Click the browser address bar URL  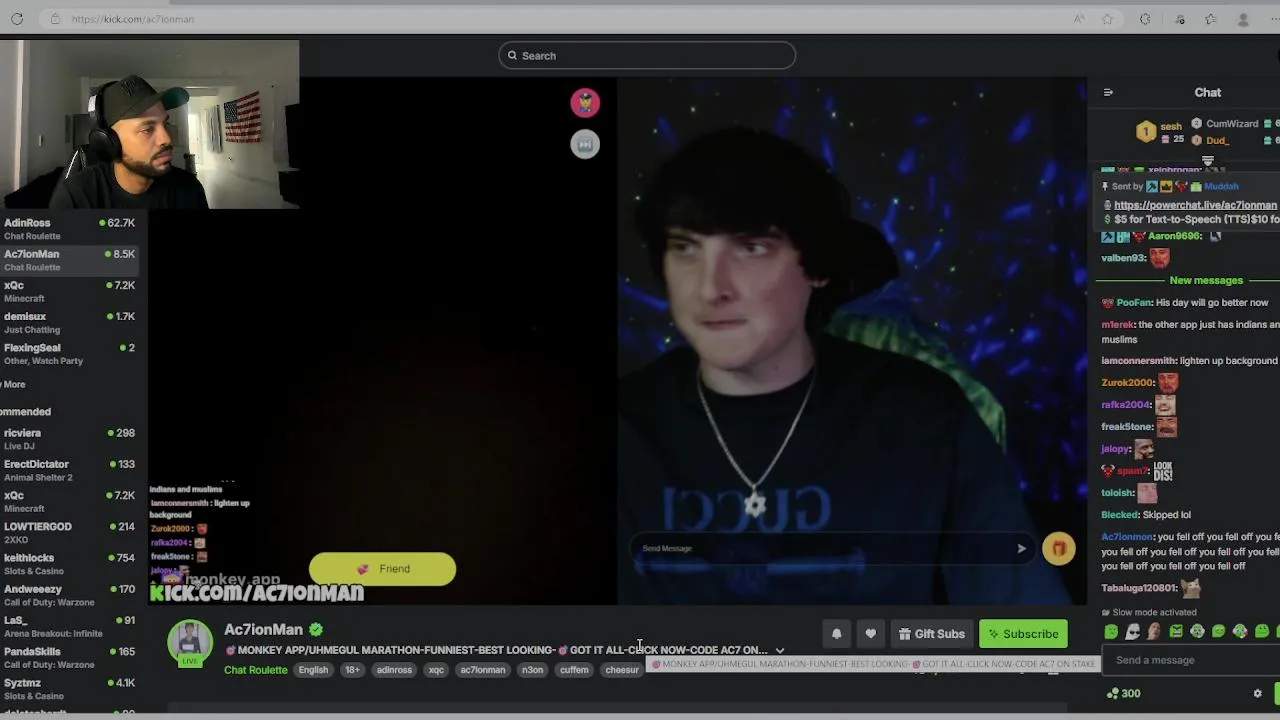[132, 19]
